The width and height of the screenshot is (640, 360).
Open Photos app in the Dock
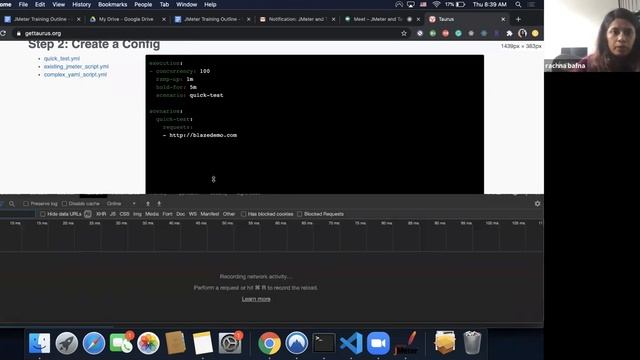point(148,343)
